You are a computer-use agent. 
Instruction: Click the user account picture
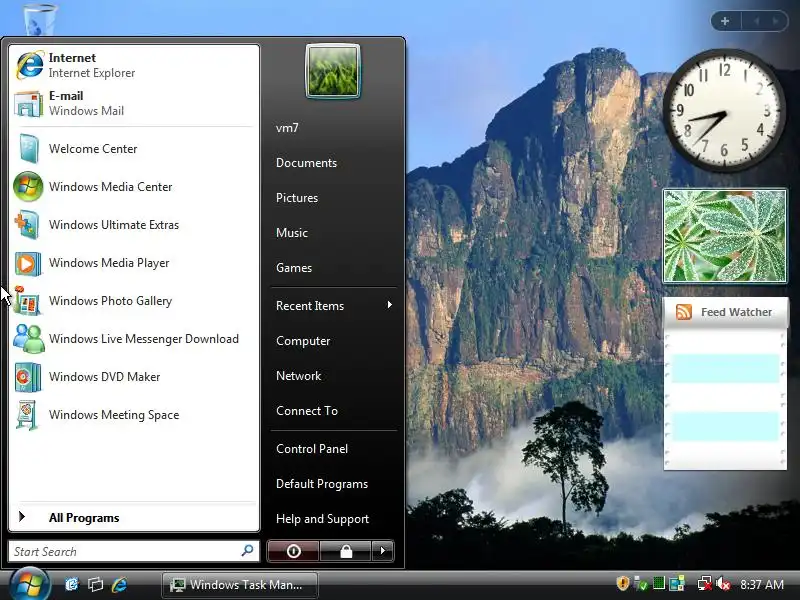click(333, 71)
